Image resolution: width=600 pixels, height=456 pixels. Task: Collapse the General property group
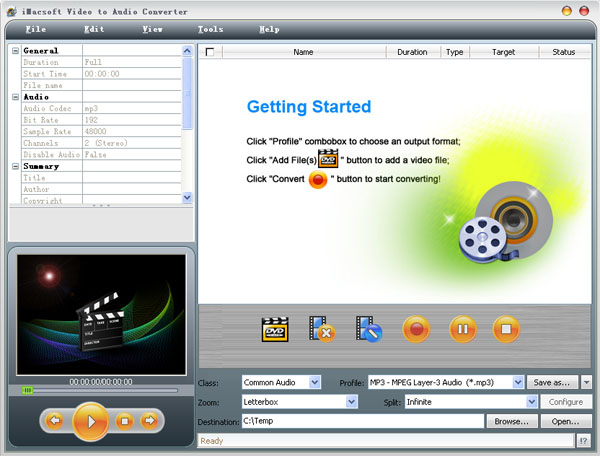pos(15,50)
